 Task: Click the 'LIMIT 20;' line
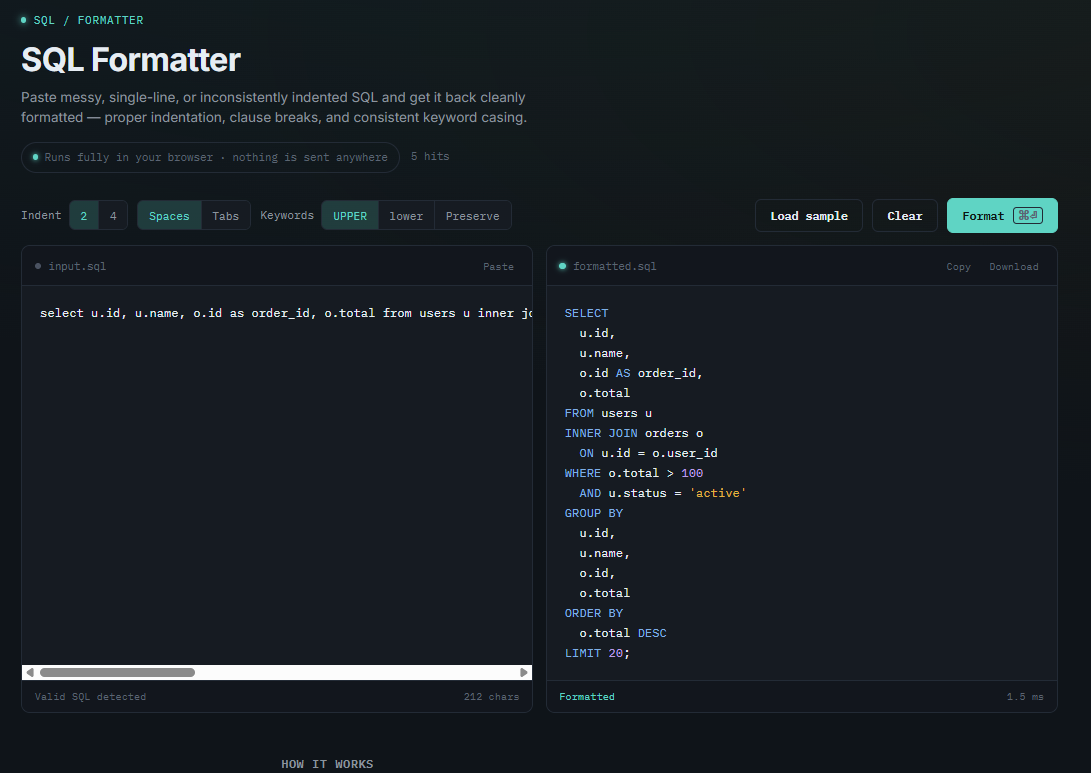[x=597, y=653]
